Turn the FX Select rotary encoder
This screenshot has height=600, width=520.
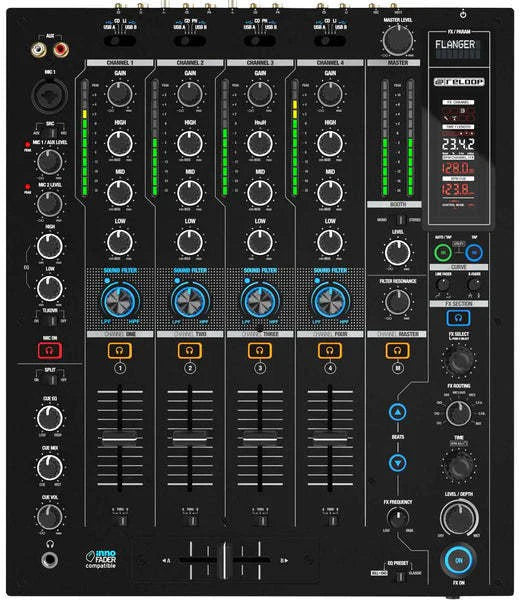pos(459,360)
